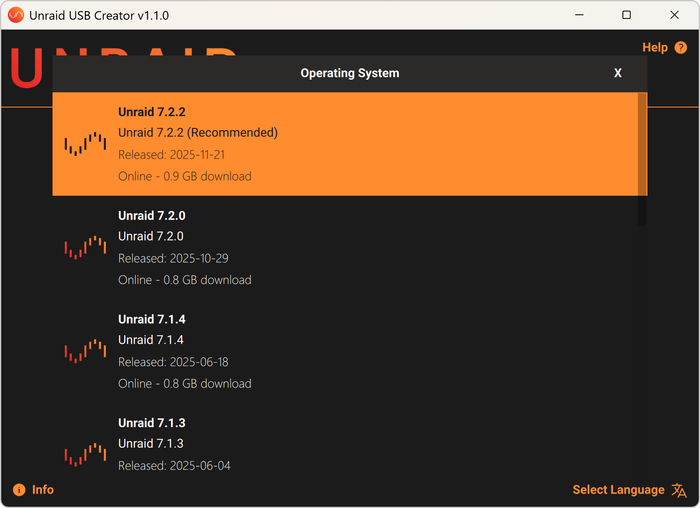Click the Operating System dialog title
Viewport: 700px width, 508px height.
pos(349,73)
